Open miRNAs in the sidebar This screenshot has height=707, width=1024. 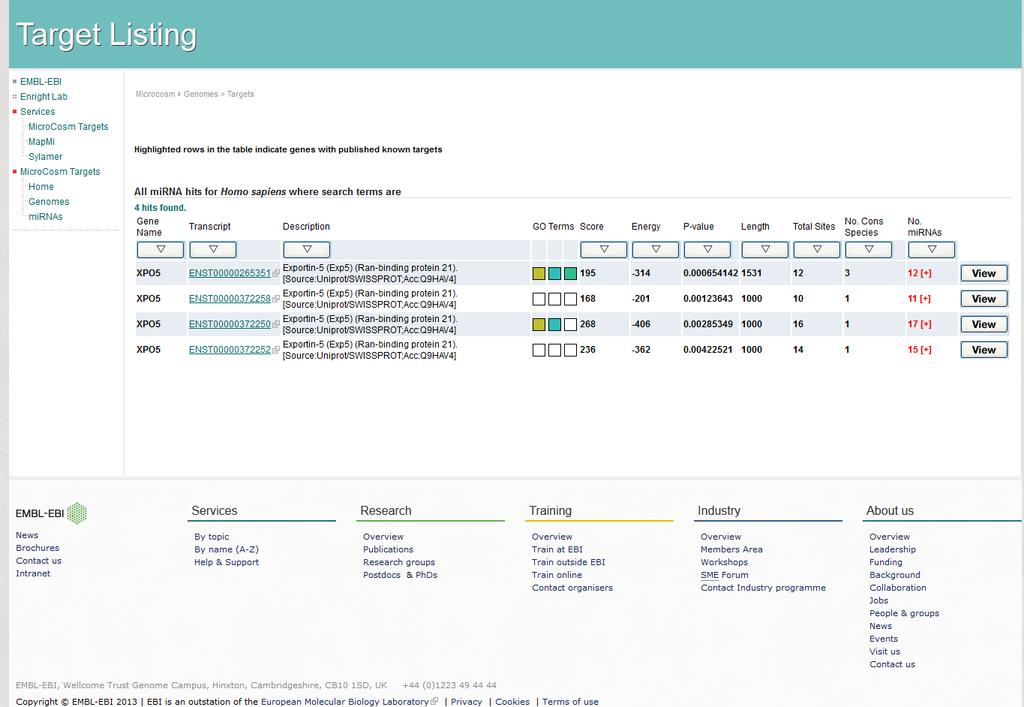45,217
